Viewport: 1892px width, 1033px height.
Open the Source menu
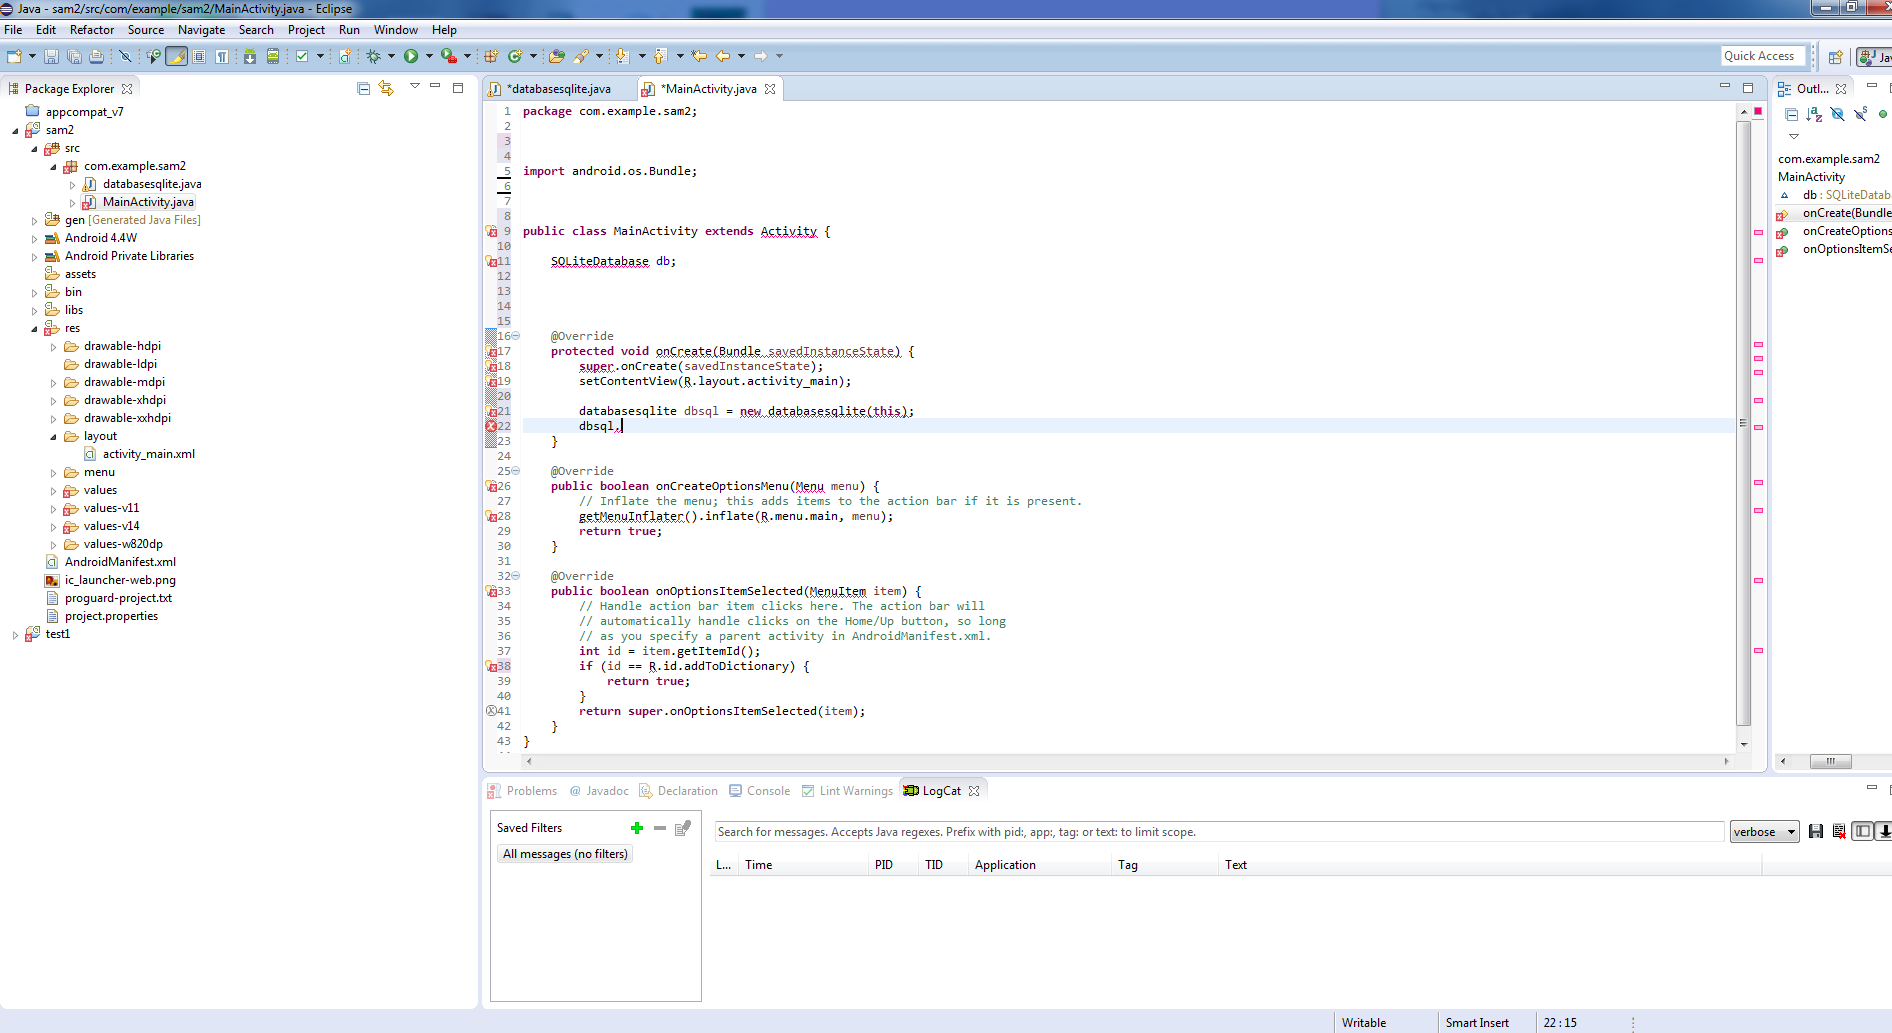pyautogui.click(x=146, y=30)
